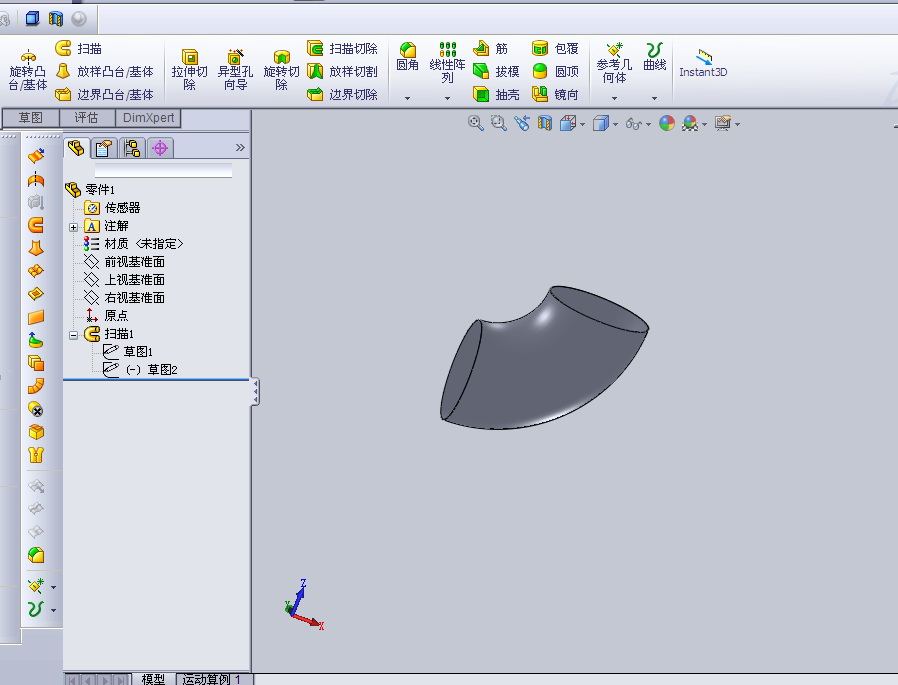The width and height of the screenshot is (898, 685).
Task: Toggle Section View icon in view toolbar
Action: pos(545,123)
